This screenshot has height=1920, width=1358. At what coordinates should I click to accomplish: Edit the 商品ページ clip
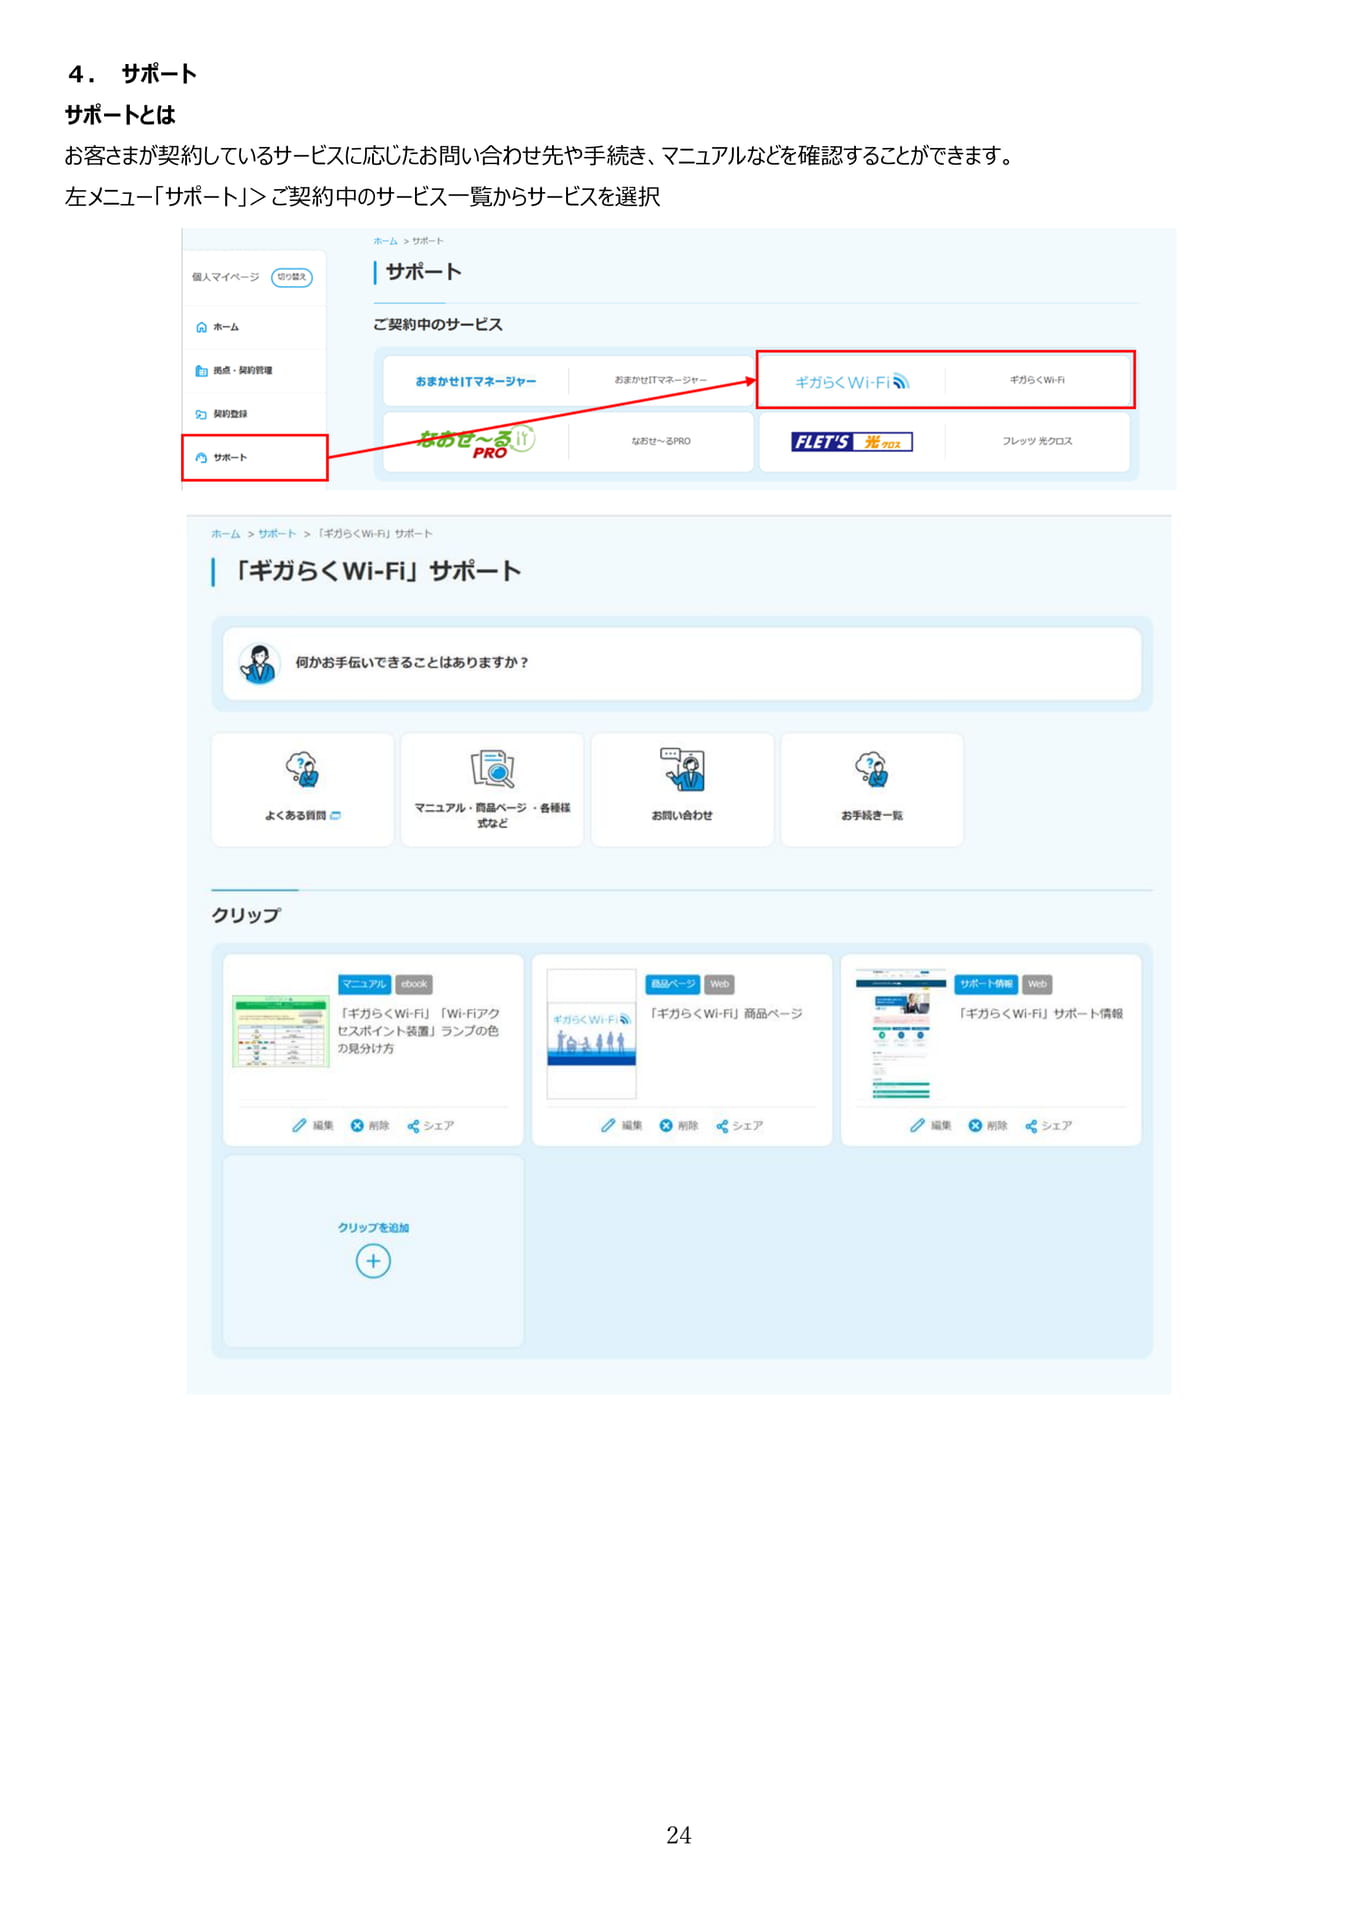(622, 1126)
